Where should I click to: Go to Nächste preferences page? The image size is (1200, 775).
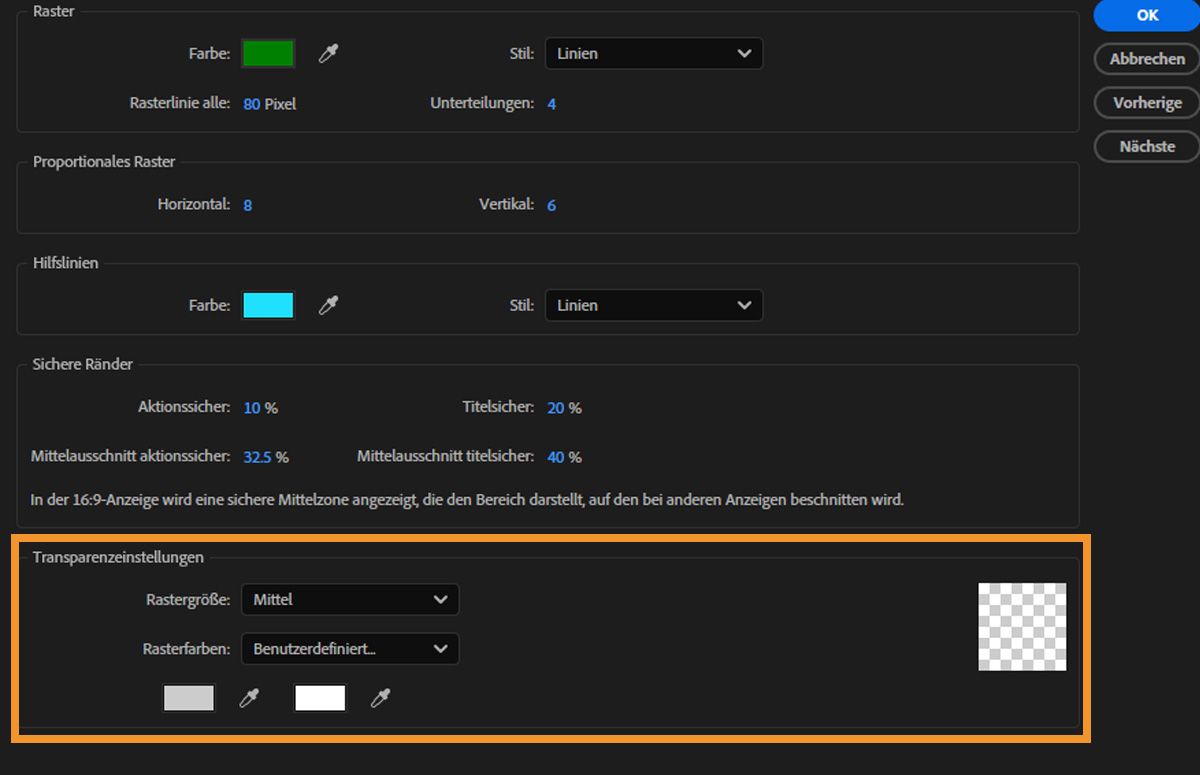pos(1147,146)
